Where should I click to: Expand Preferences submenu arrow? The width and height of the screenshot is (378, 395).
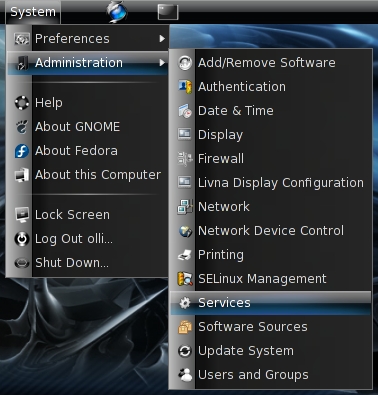click(x=162, y=39)
